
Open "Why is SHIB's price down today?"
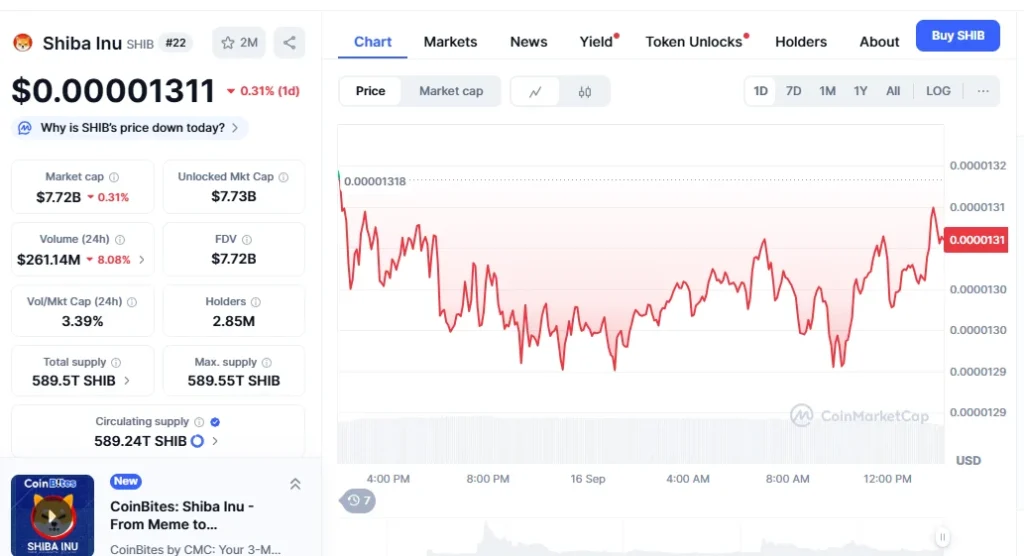click(x=130, y=128)
